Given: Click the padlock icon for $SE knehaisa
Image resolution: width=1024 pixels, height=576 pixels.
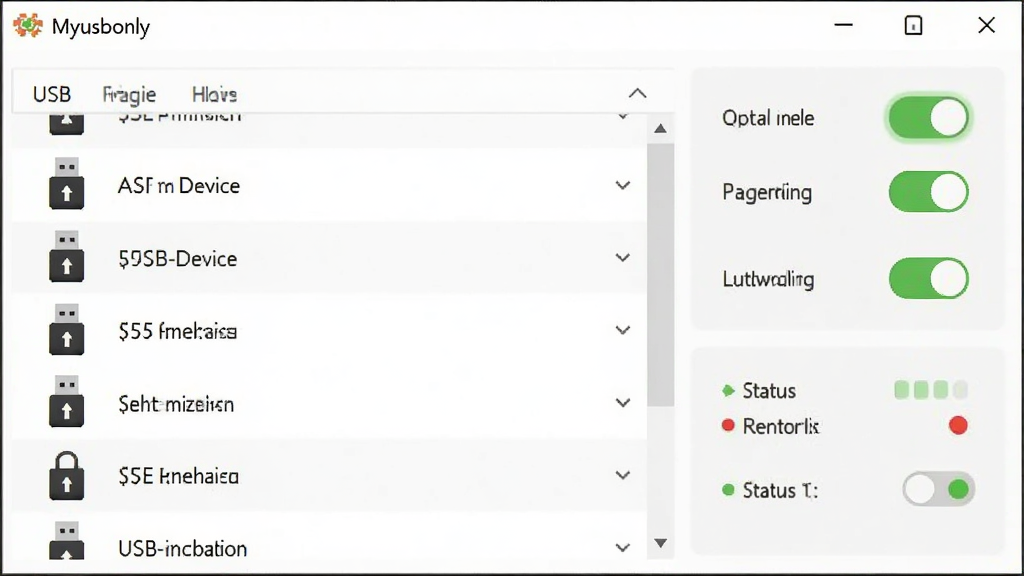Looking at the screenshot, I should [67, 475].
